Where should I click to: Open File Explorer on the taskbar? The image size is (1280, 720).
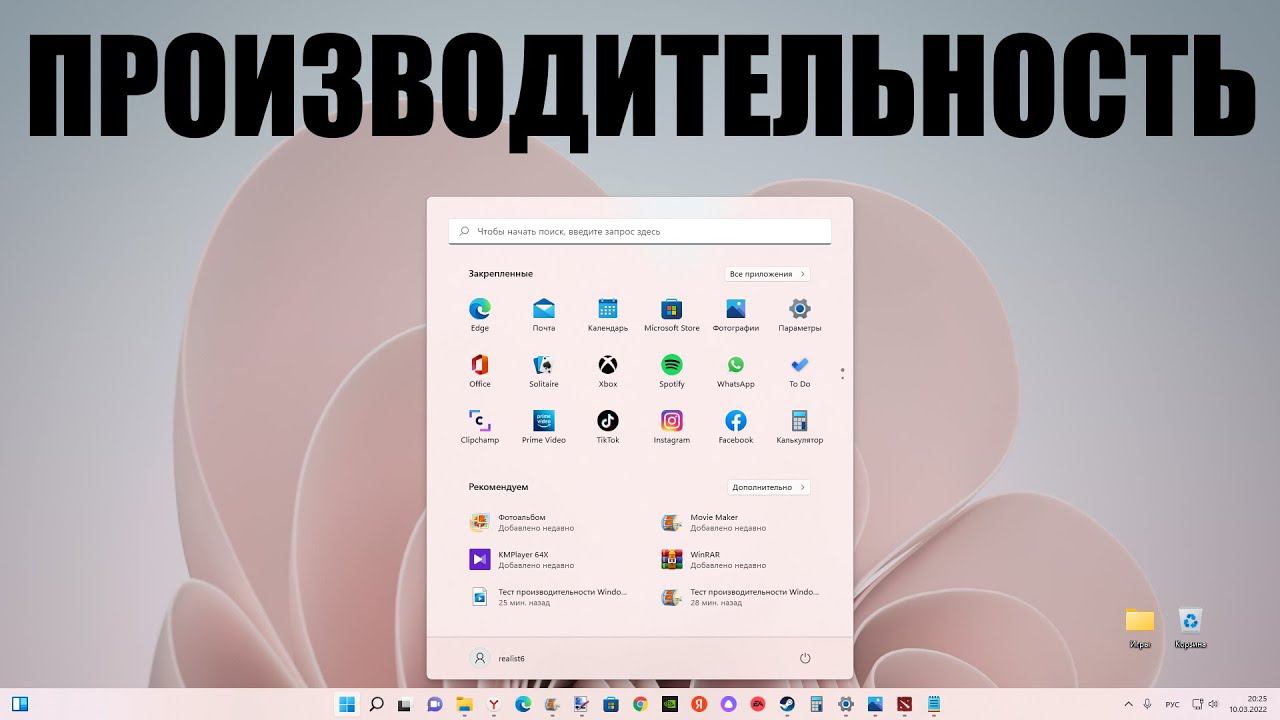tap(464, 704)
